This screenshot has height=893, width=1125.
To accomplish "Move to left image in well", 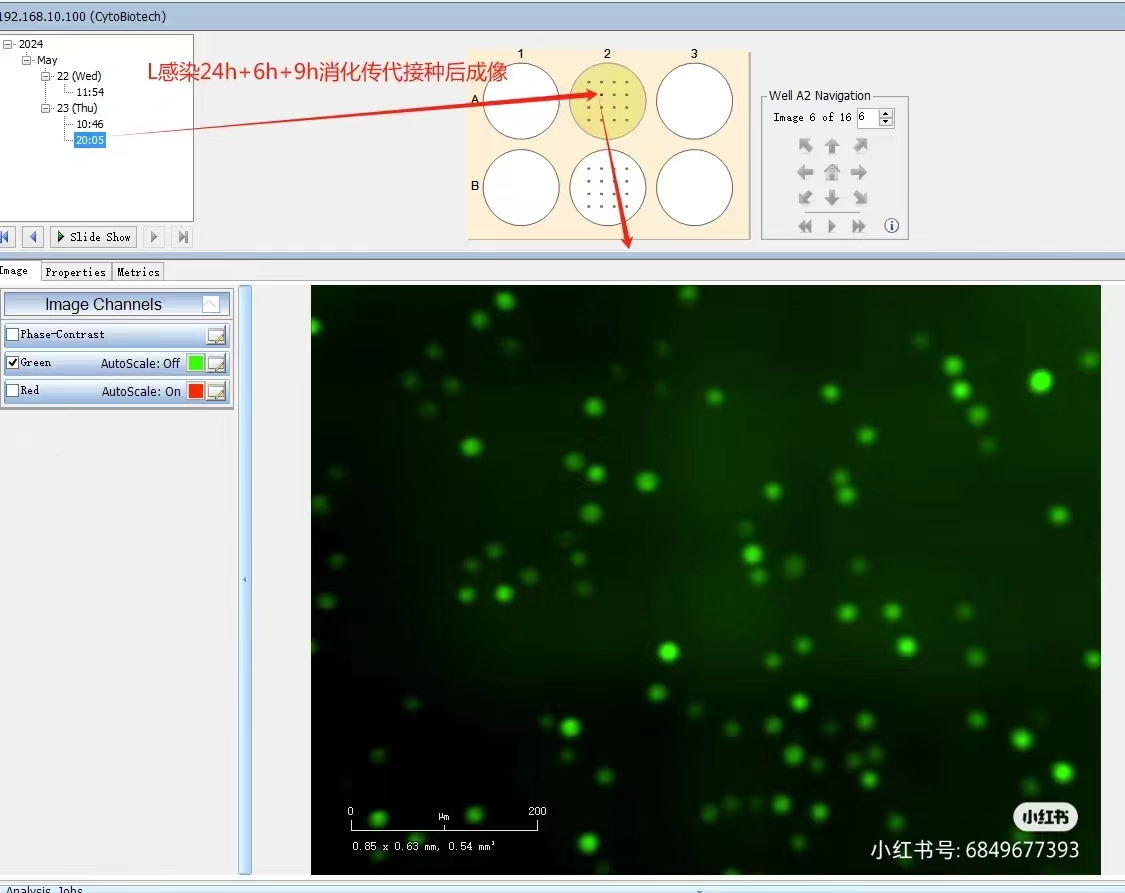I will [806, 172].
